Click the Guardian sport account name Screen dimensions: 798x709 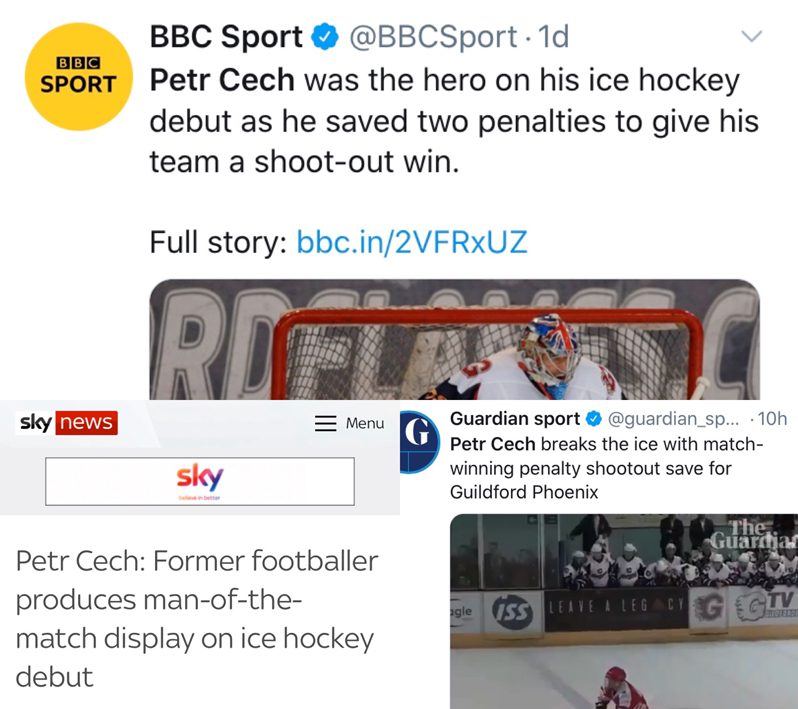[515, 418]
